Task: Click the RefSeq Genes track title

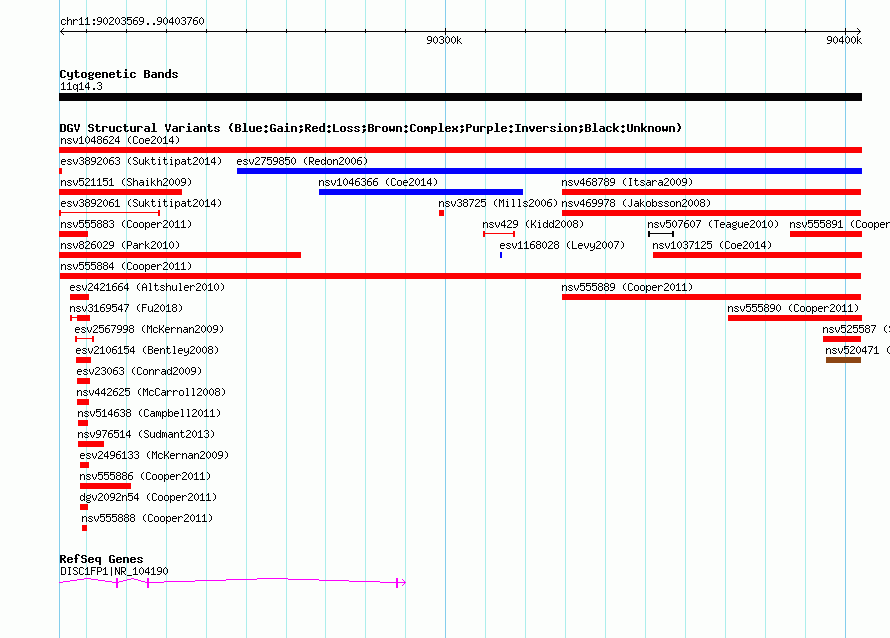Action: [x=101, y=559]
